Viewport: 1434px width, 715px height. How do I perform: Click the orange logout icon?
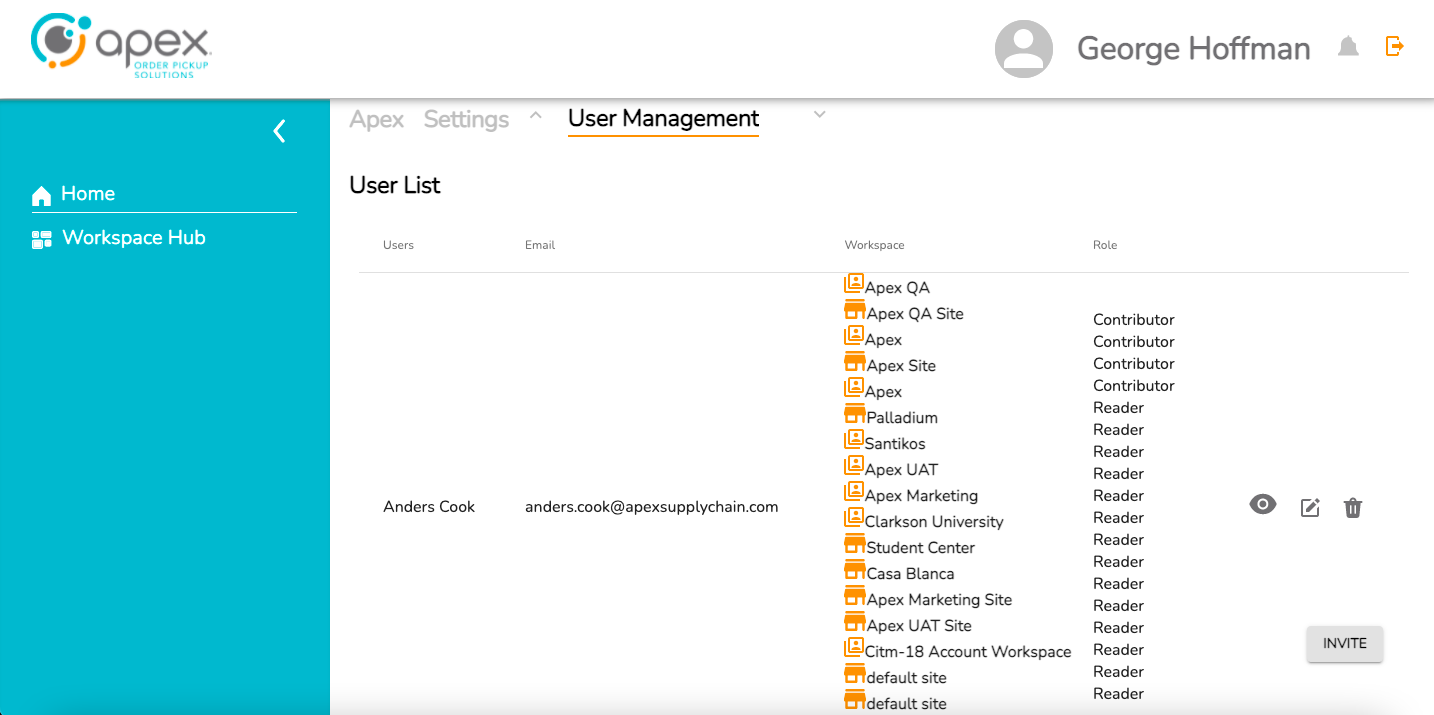point(1394,46)
